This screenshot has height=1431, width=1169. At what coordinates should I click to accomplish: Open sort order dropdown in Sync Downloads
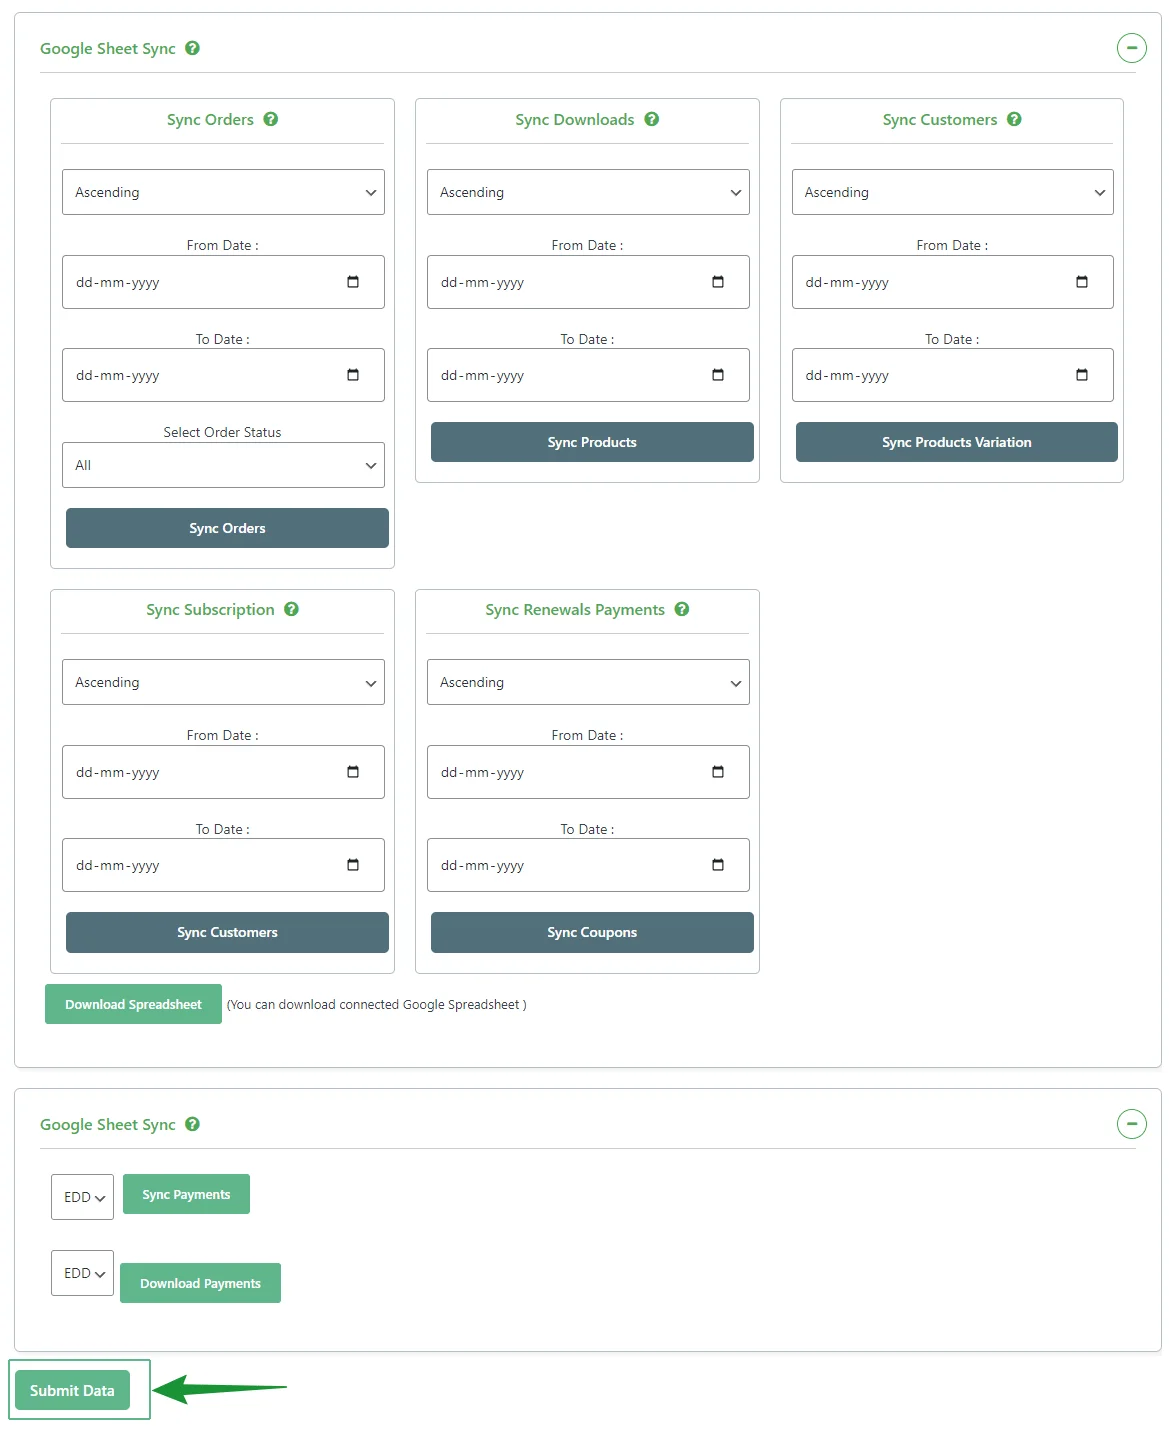click(588, 192)
